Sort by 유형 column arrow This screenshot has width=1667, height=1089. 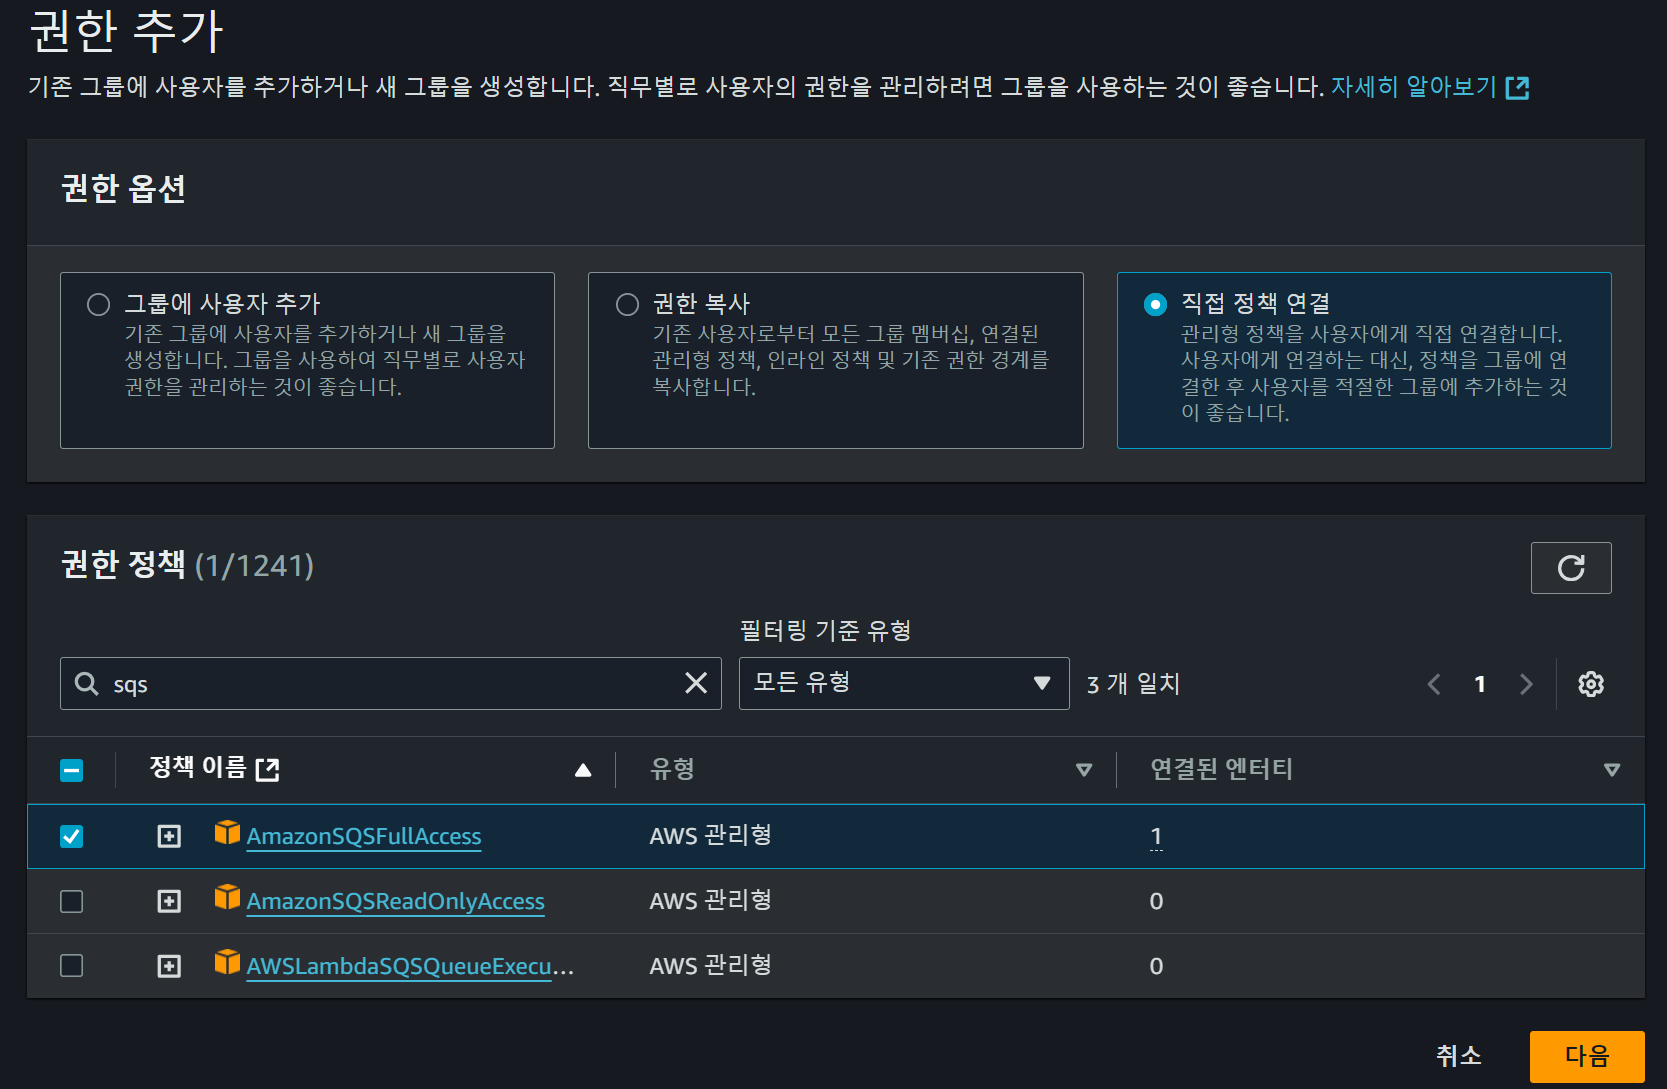(x=1084, y=770)
